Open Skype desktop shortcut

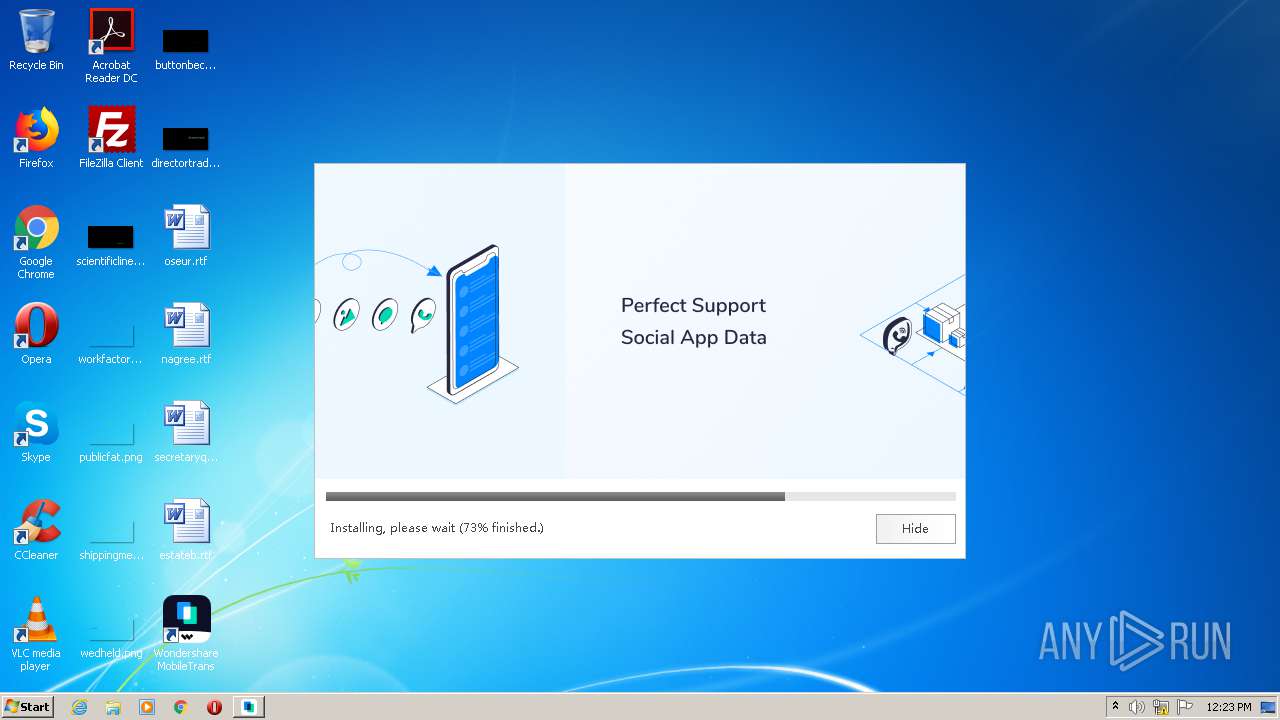(x=36, y=432)
